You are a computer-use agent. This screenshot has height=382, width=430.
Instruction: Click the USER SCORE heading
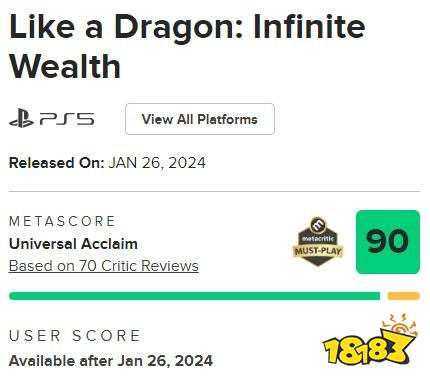75,336
